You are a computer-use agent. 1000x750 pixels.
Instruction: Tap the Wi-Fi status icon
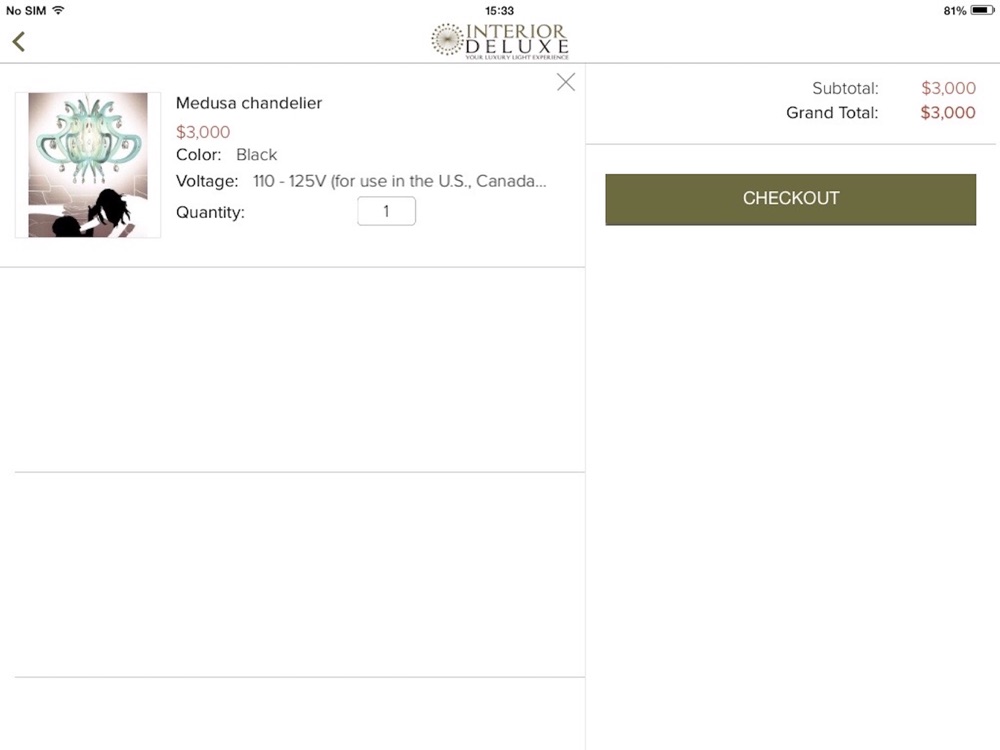tap(58, 10)
